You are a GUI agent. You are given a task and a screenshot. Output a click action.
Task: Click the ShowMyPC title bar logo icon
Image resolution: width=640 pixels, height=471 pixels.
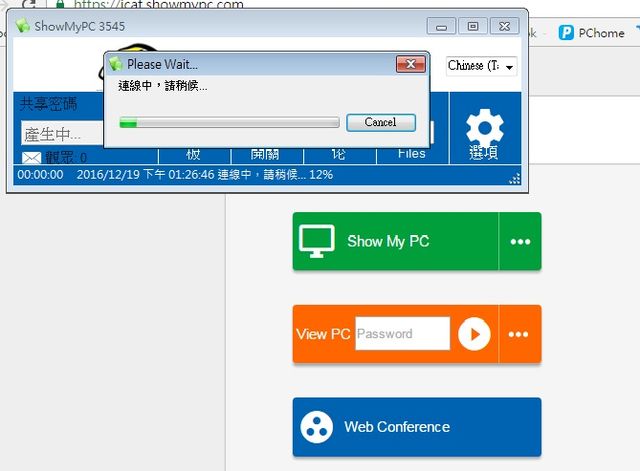pos(23,26)
